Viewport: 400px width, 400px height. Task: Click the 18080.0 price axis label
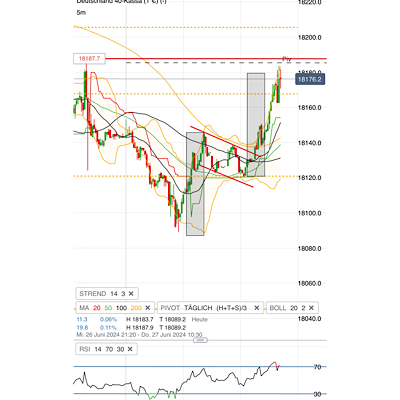tap(309, 248)
